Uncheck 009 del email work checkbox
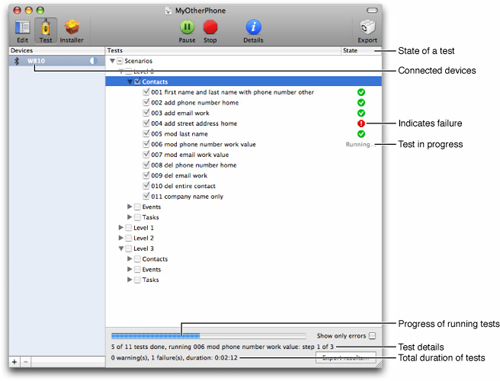The height and width of the screenshot is (381, 500). click(x=146, y=175)
